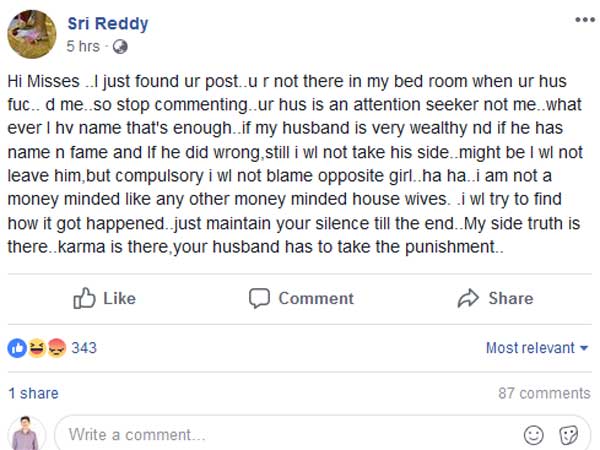The width and height of the screenshot is (600, 450).
Task: Click the blue Like reaction icon
Action: [17, 348]
